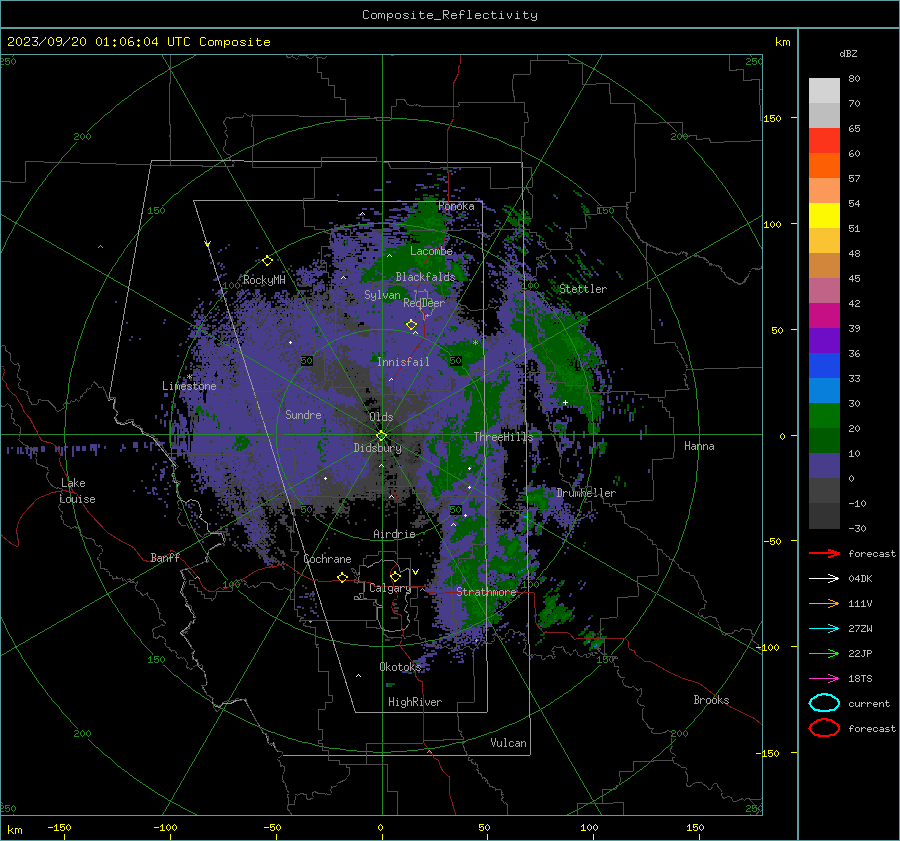900x841 pixels.
Task: Click the orange 111V arrow icon
Action: point(824,603)
